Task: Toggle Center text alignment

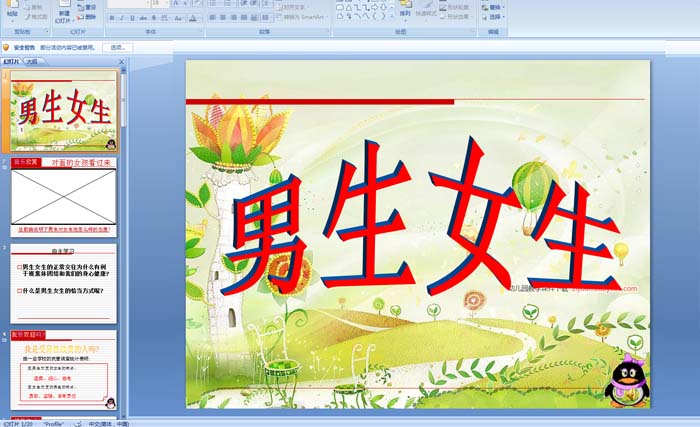Action: [x=223, y=18]
